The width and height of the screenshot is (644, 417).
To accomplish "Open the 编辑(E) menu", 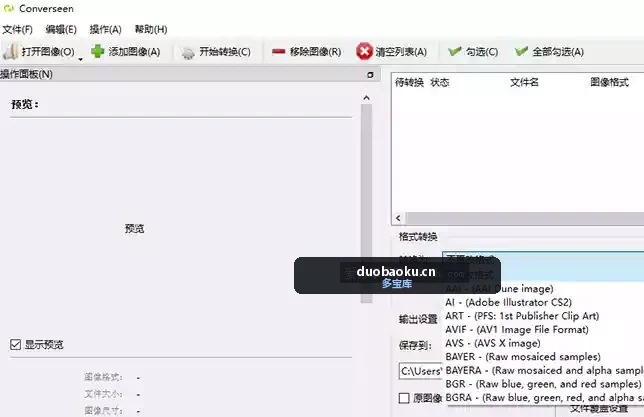I will [61, 29].
